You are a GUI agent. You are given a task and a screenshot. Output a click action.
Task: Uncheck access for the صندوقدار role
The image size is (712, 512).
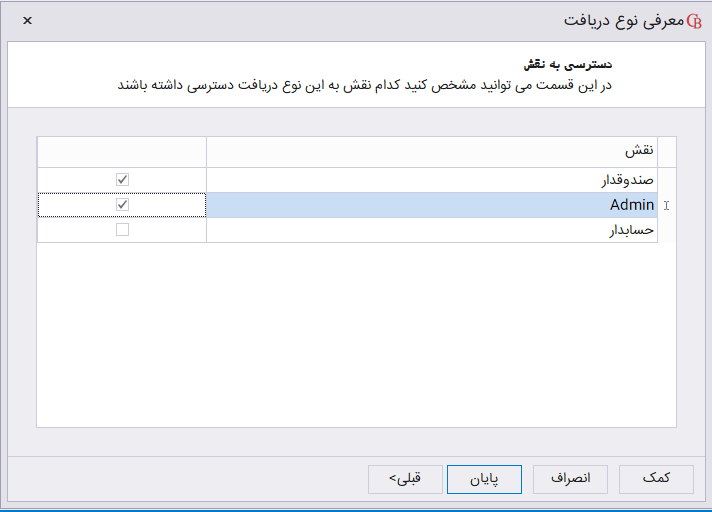[x=122, y=180]
